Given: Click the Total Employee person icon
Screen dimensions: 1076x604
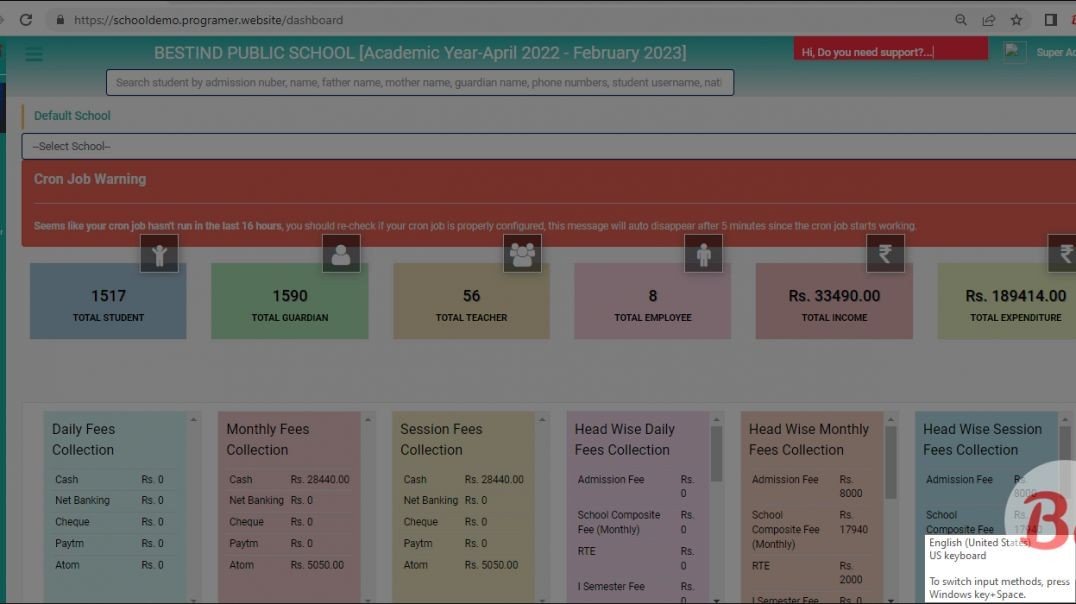Looking at the screenshot, I should point(704,254).
